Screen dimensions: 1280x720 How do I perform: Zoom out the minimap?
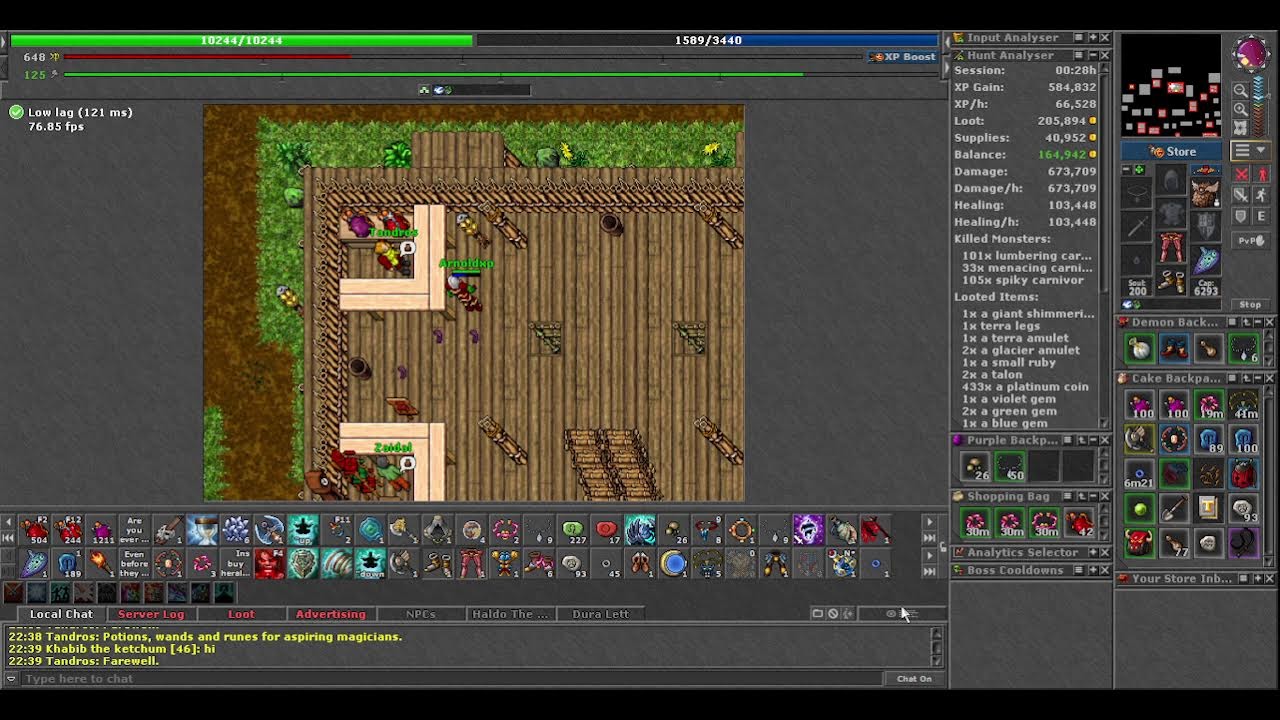point(1241,91)
